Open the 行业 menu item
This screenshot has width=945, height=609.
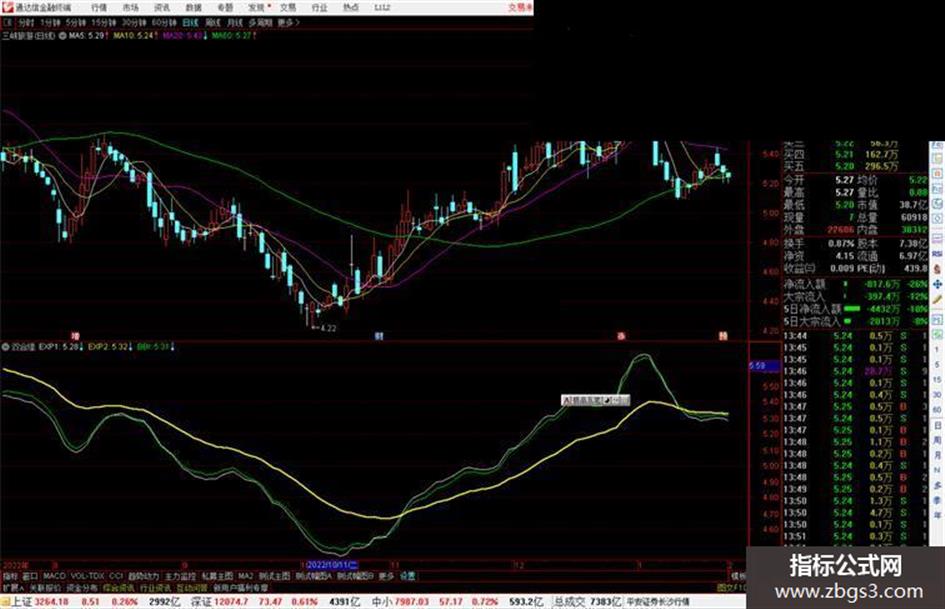tap(319, 7)
